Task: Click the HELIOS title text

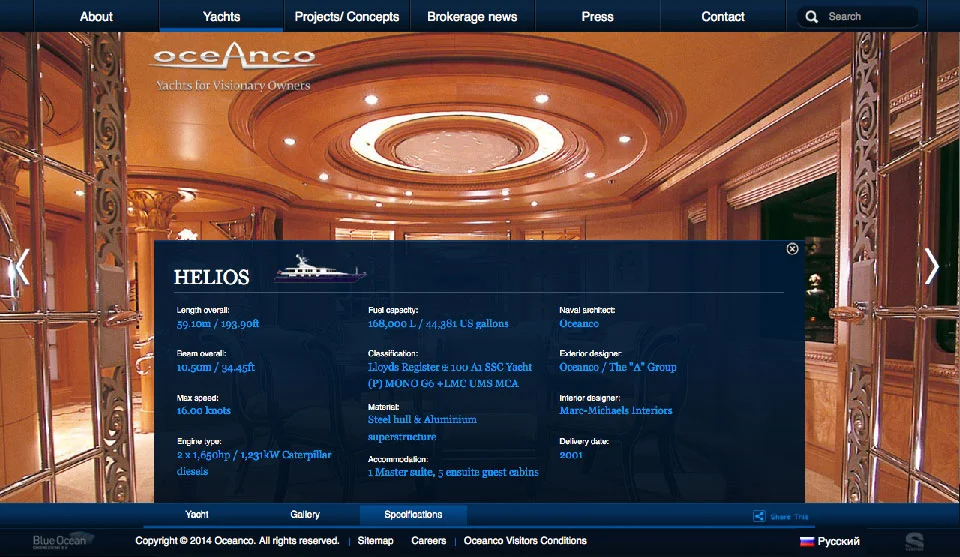Action: coord(211,277)
